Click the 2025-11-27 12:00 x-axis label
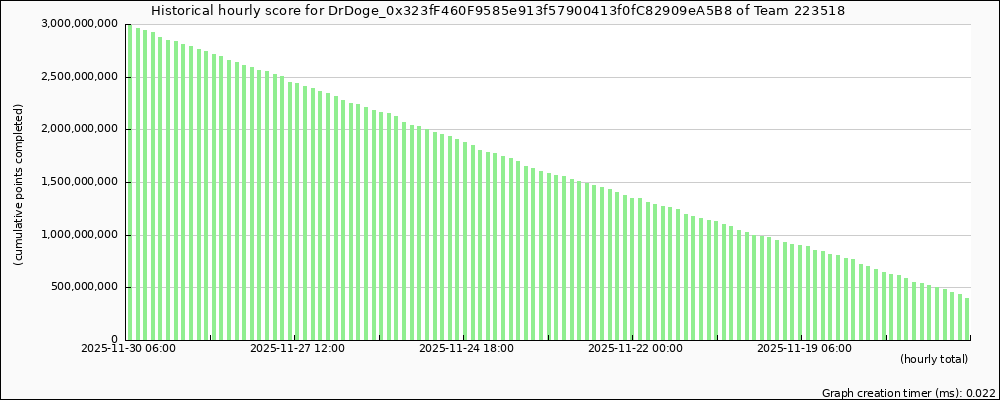 297,349
